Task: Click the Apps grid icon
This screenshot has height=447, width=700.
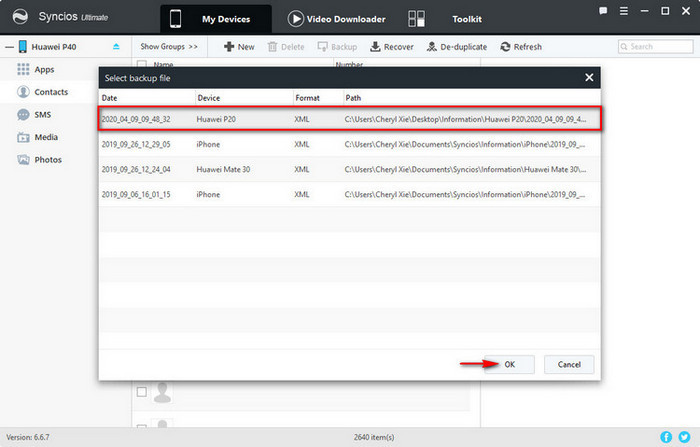Action: (23, 69)
